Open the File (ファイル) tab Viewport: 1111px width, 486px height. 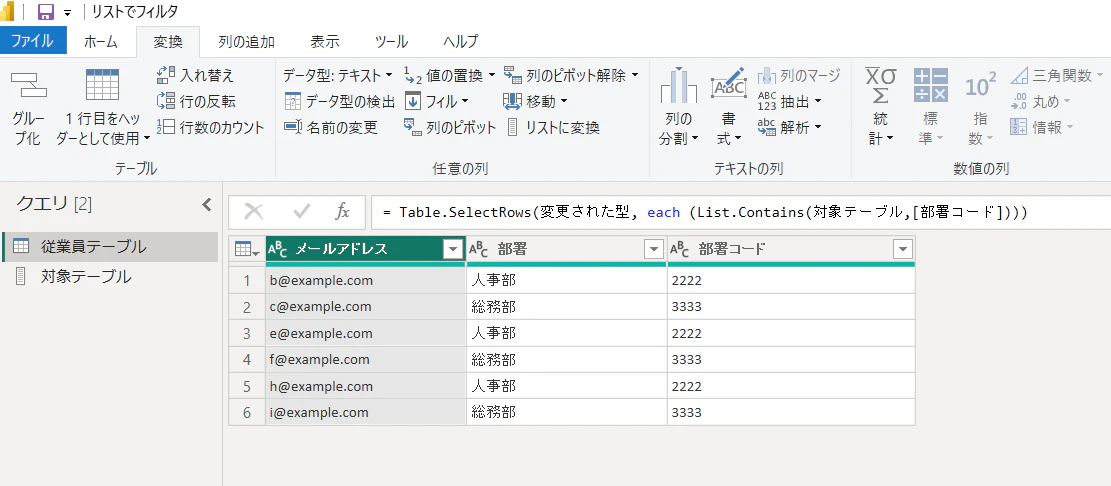pyautogui.click(x=33, y=41)
